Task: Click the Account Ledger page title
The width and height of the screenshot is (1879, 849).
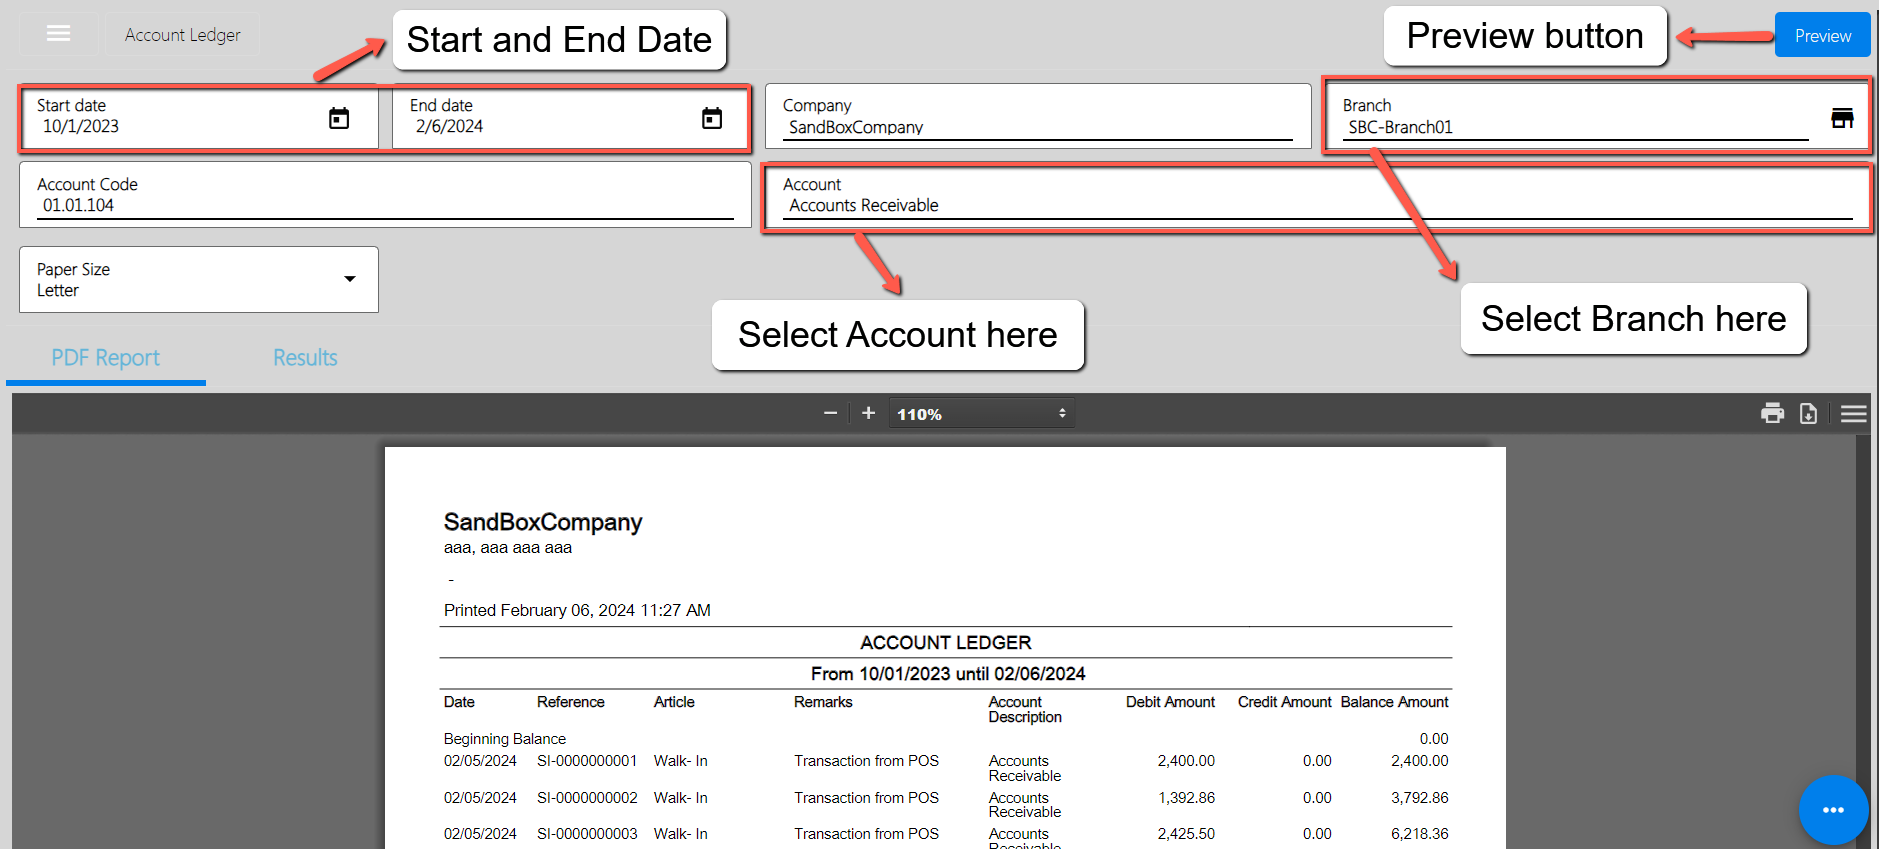Action: (x=182, y=35)
